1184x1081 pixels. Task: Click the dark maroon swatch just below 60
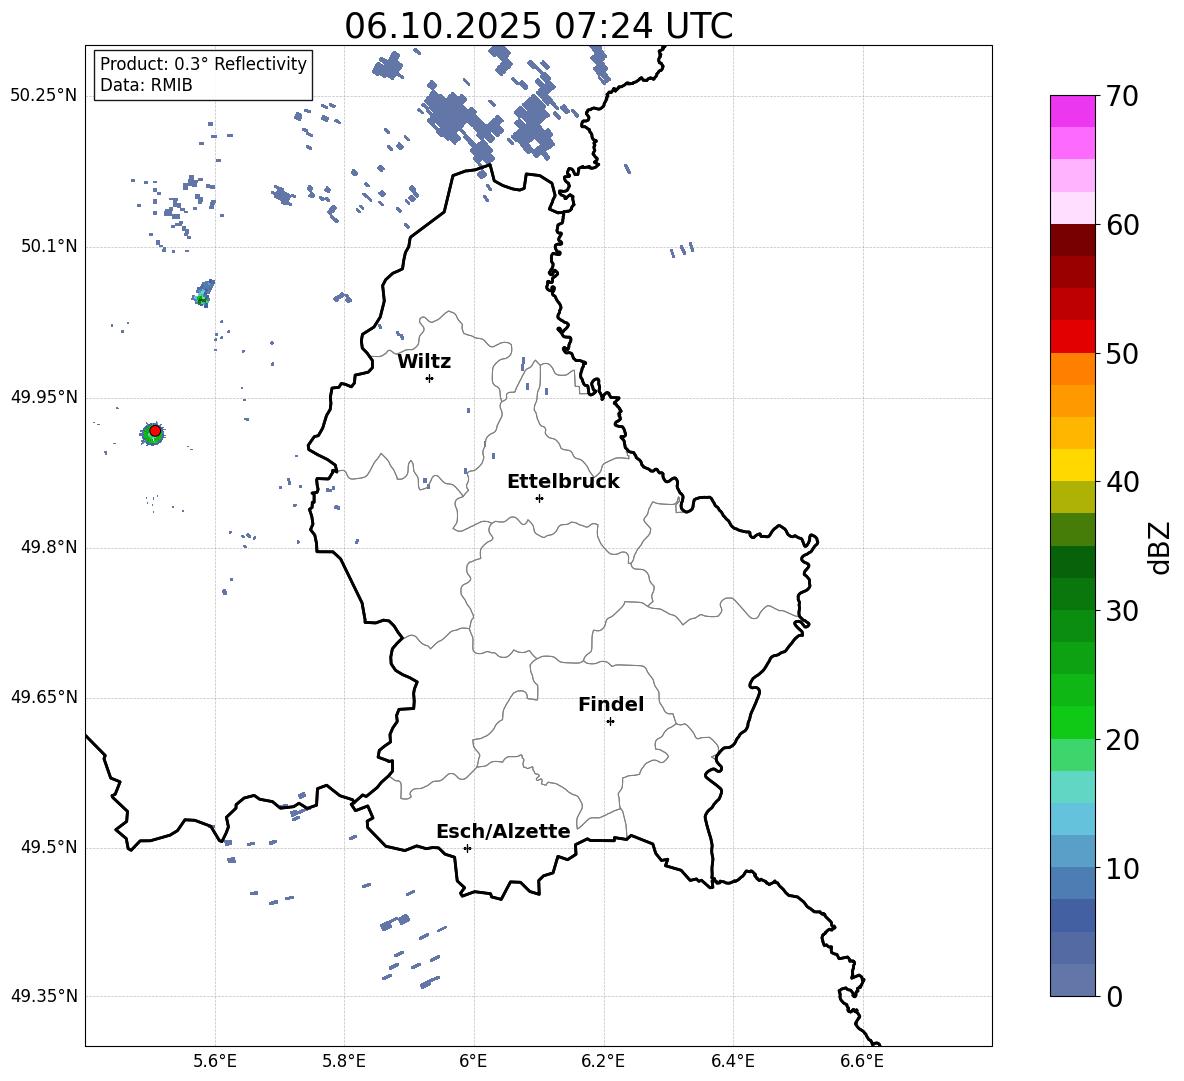(1072, 240)
